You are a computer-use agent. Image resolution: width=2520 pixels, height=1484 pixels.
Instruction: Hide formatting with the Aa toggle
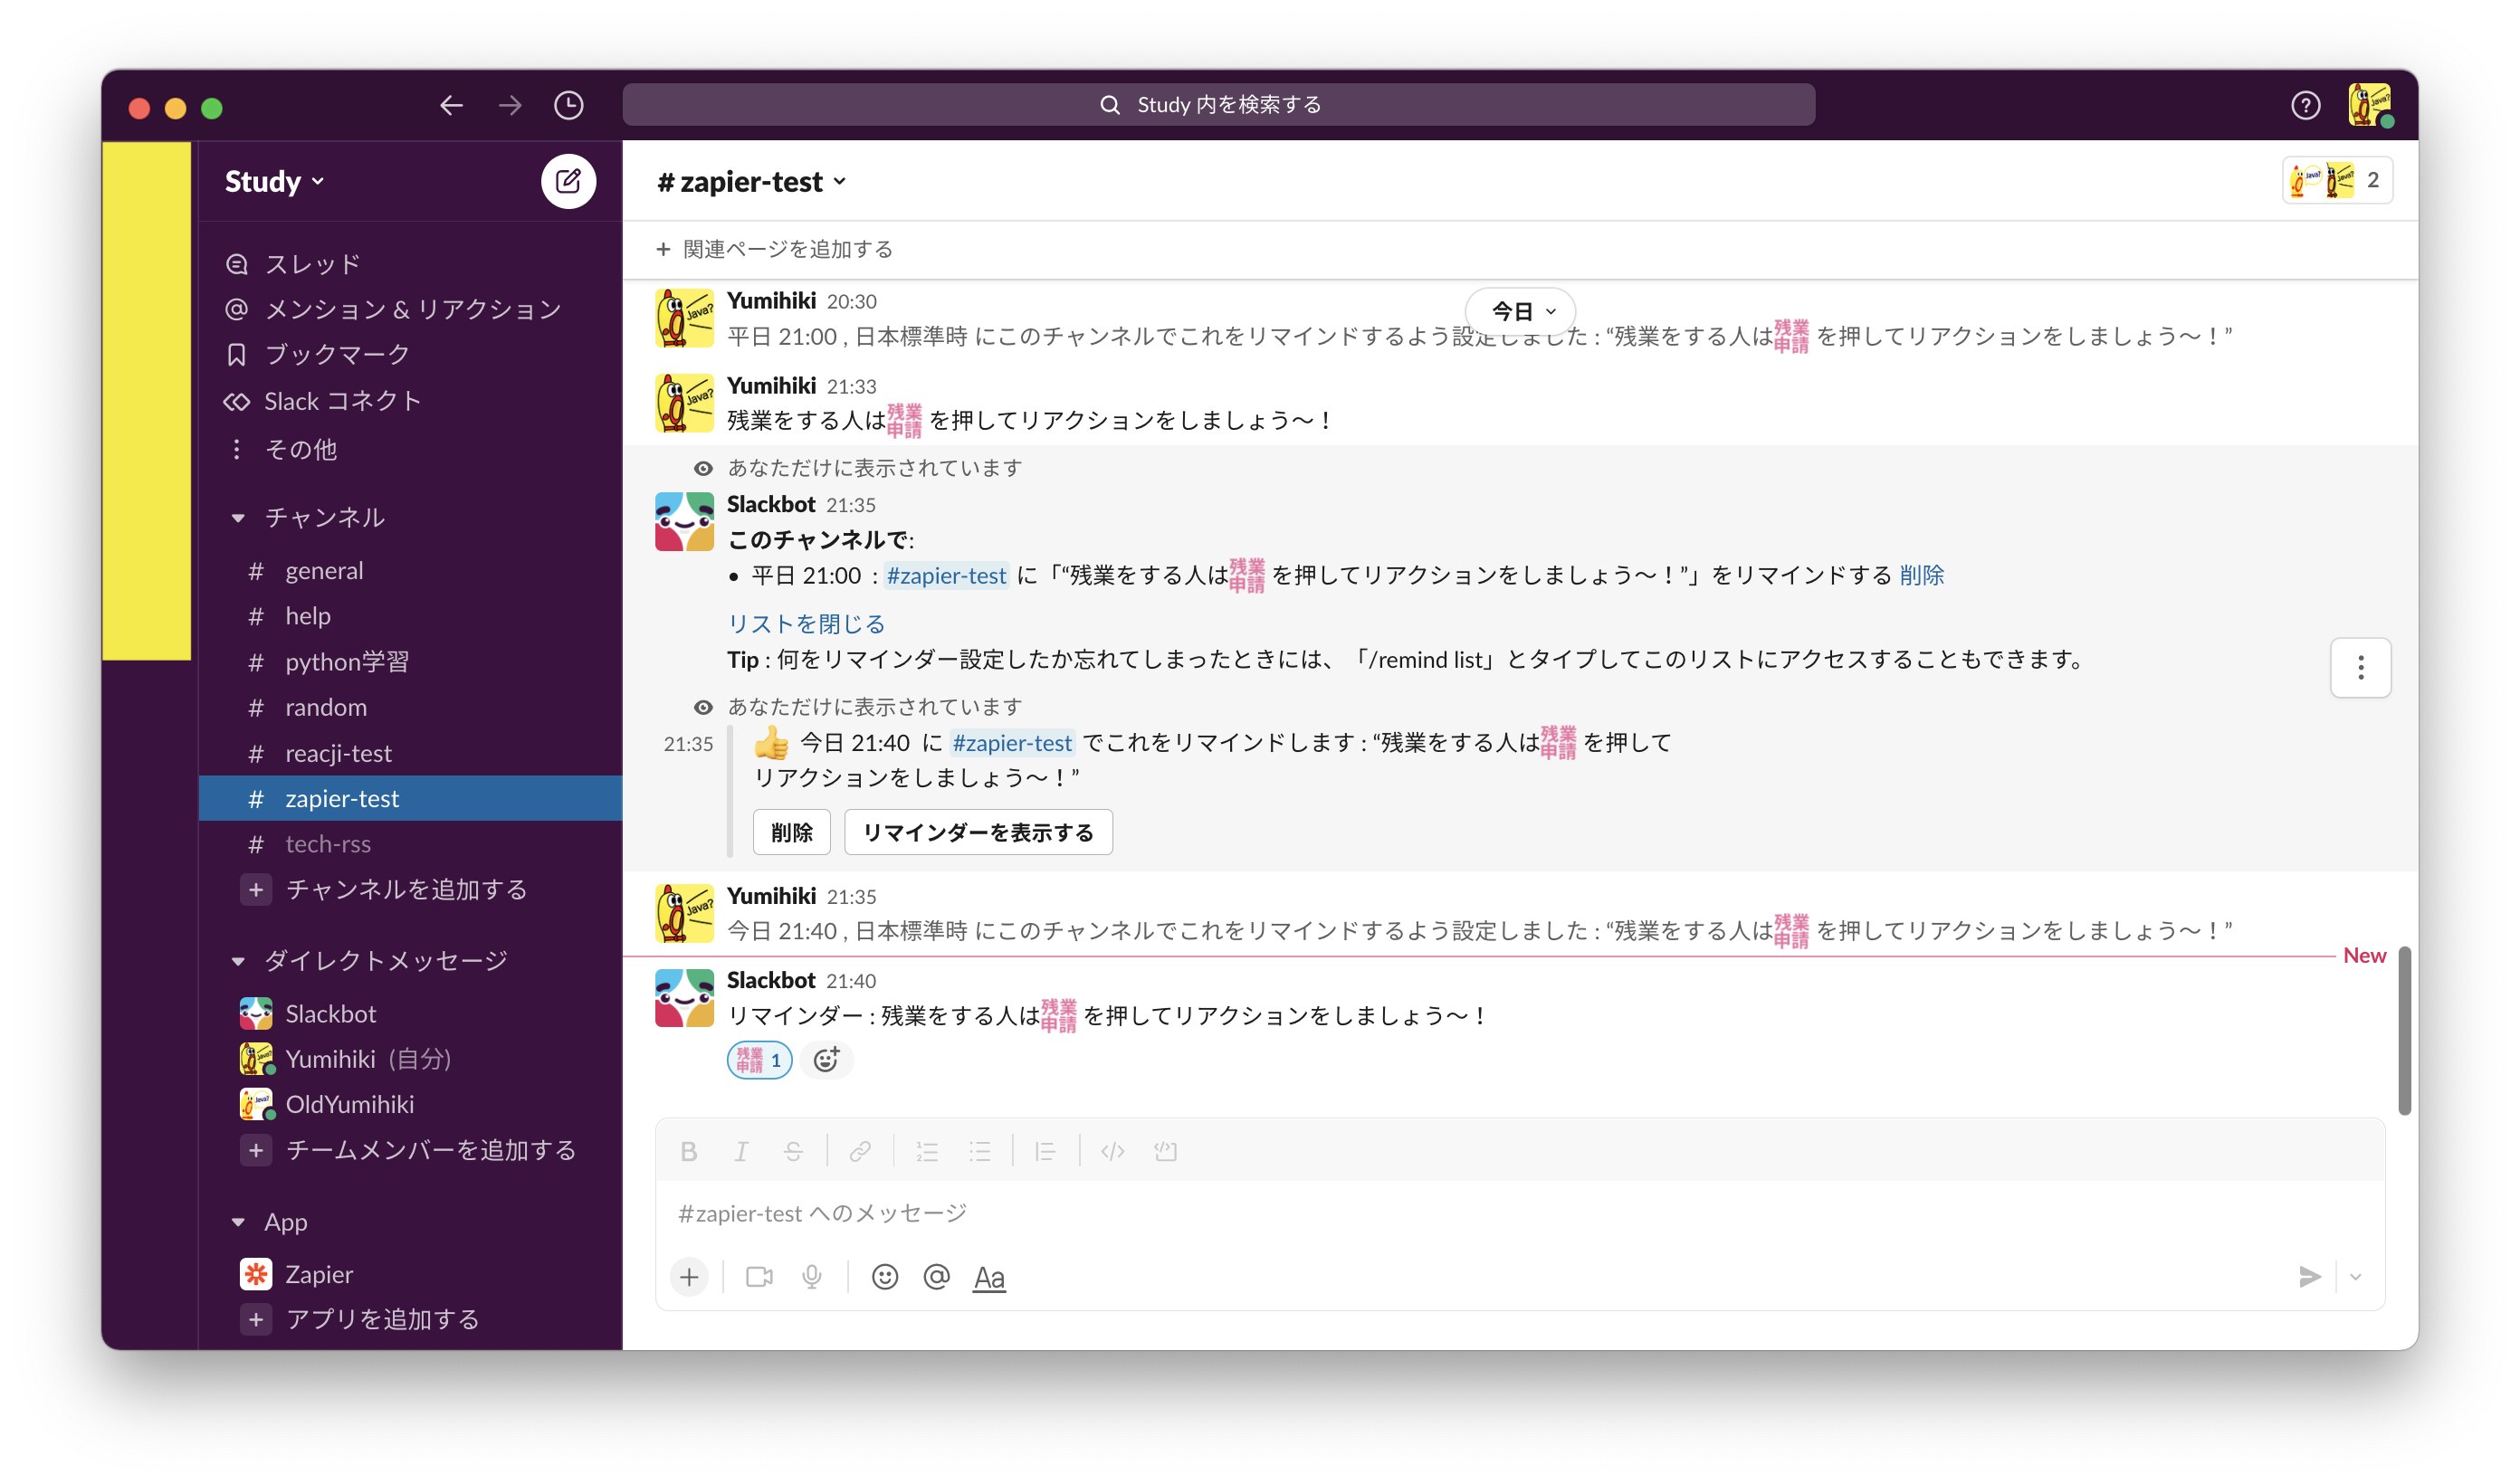[x=989, y=1277]
